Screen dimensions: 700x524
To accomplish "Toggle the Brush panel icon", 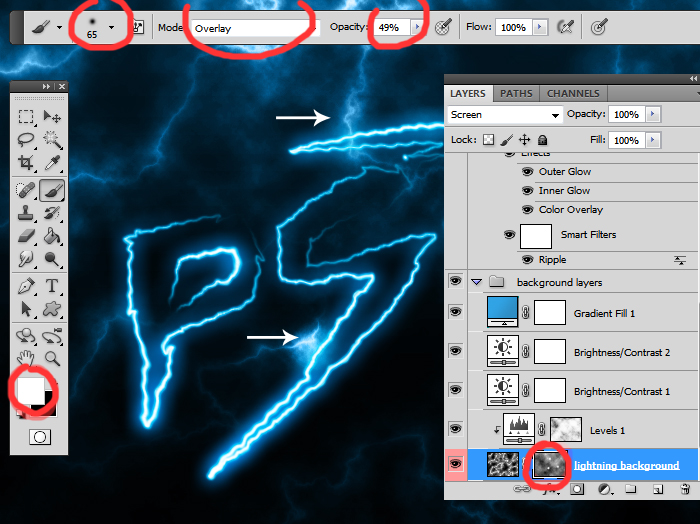I will [x=138, y=27].
